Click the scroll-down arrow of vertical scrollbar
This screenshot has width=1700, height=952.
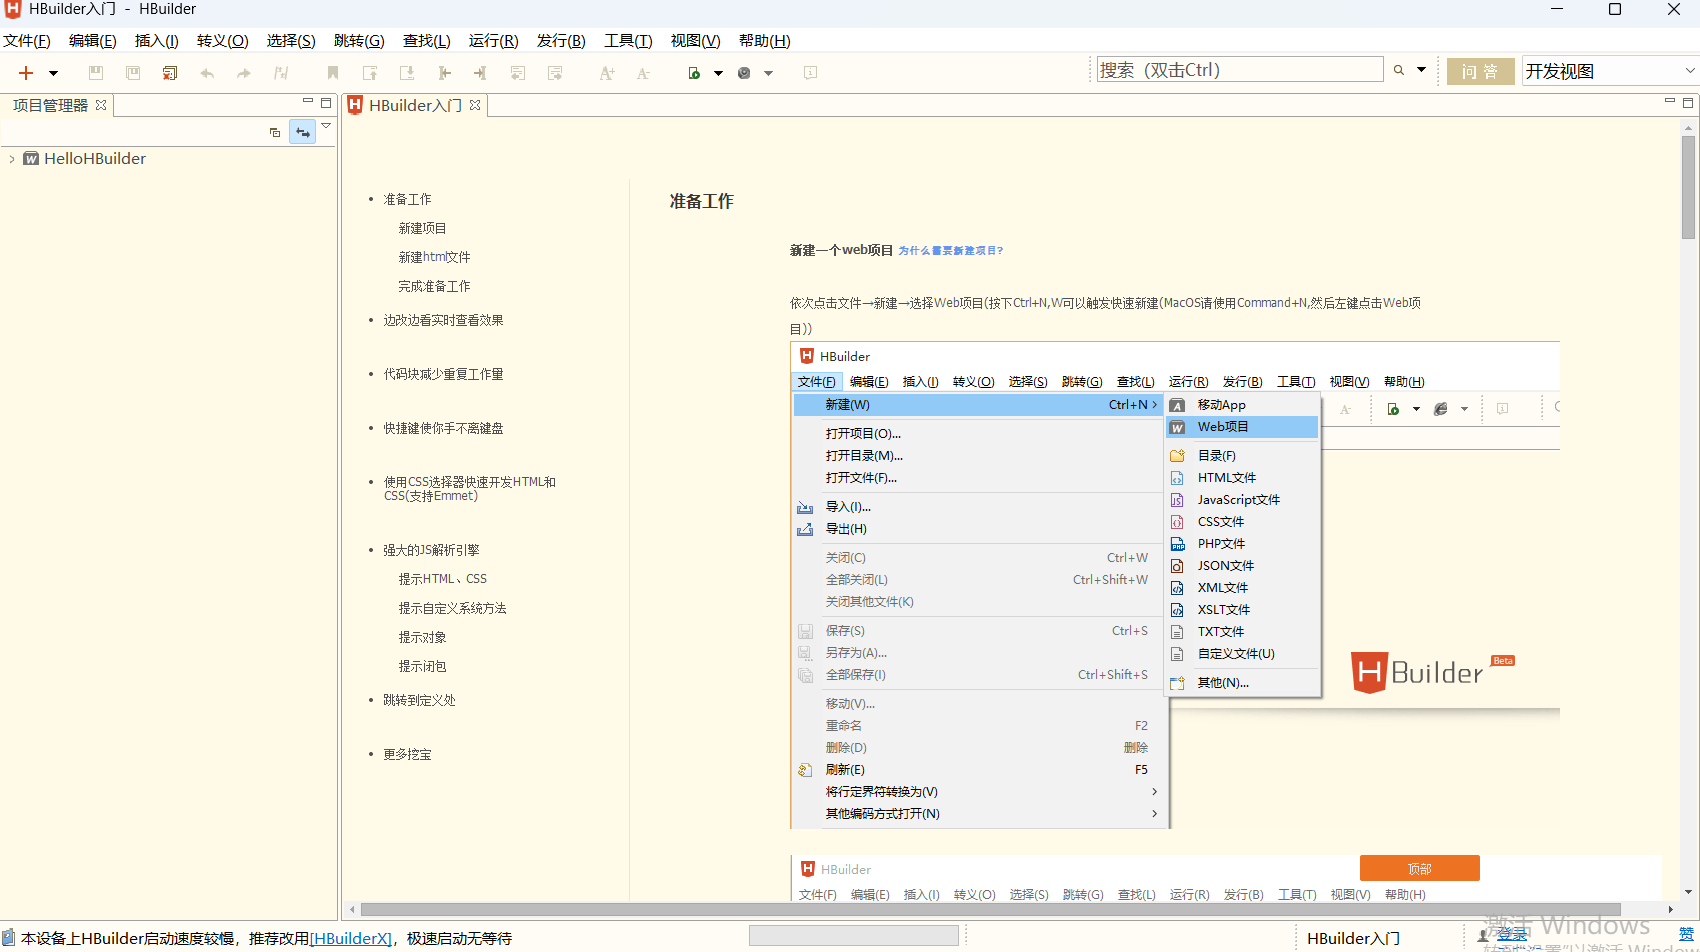(1689, 892)
